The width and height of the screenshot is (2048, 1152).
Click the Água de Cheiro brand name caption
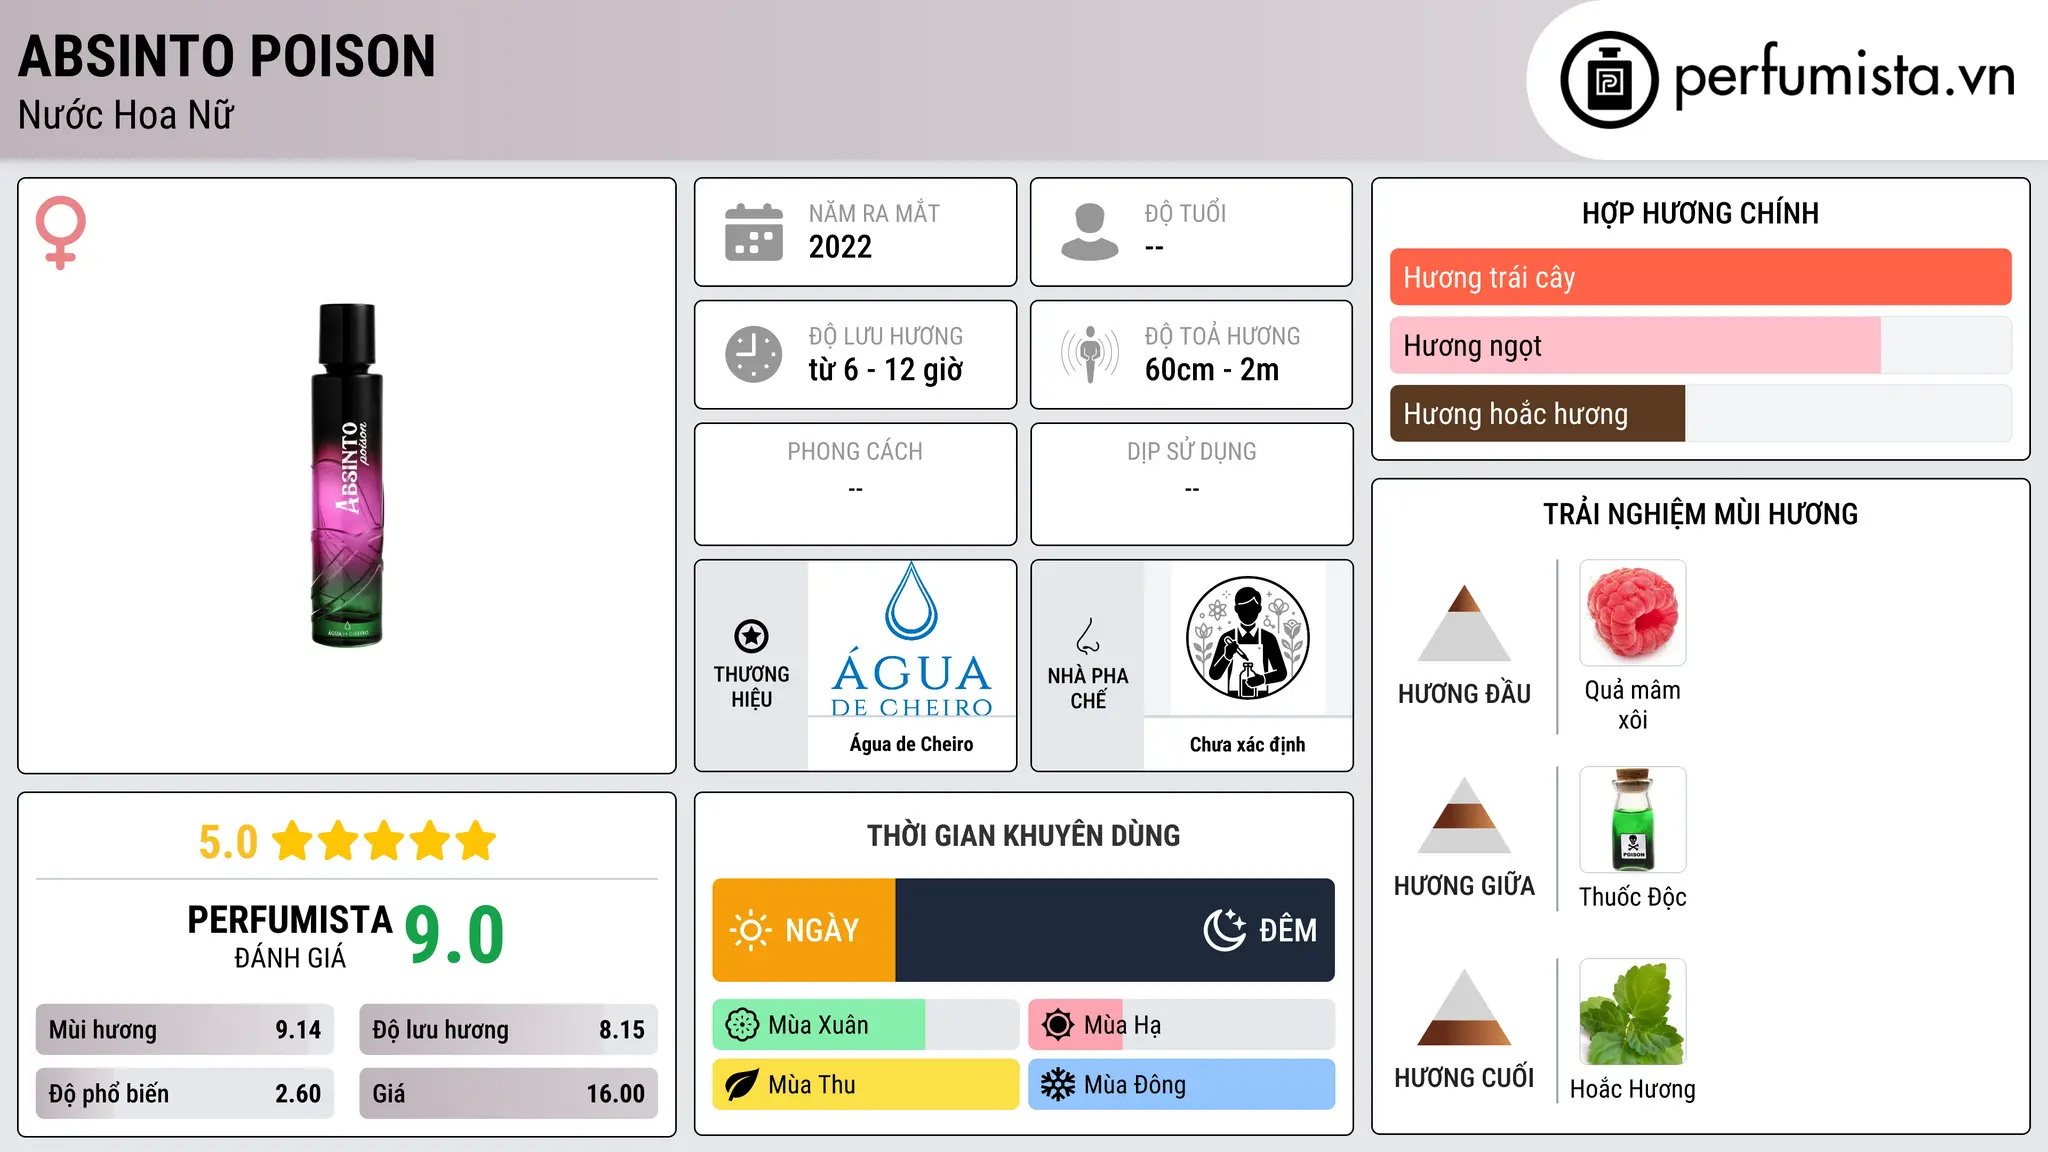click(911, 744)
